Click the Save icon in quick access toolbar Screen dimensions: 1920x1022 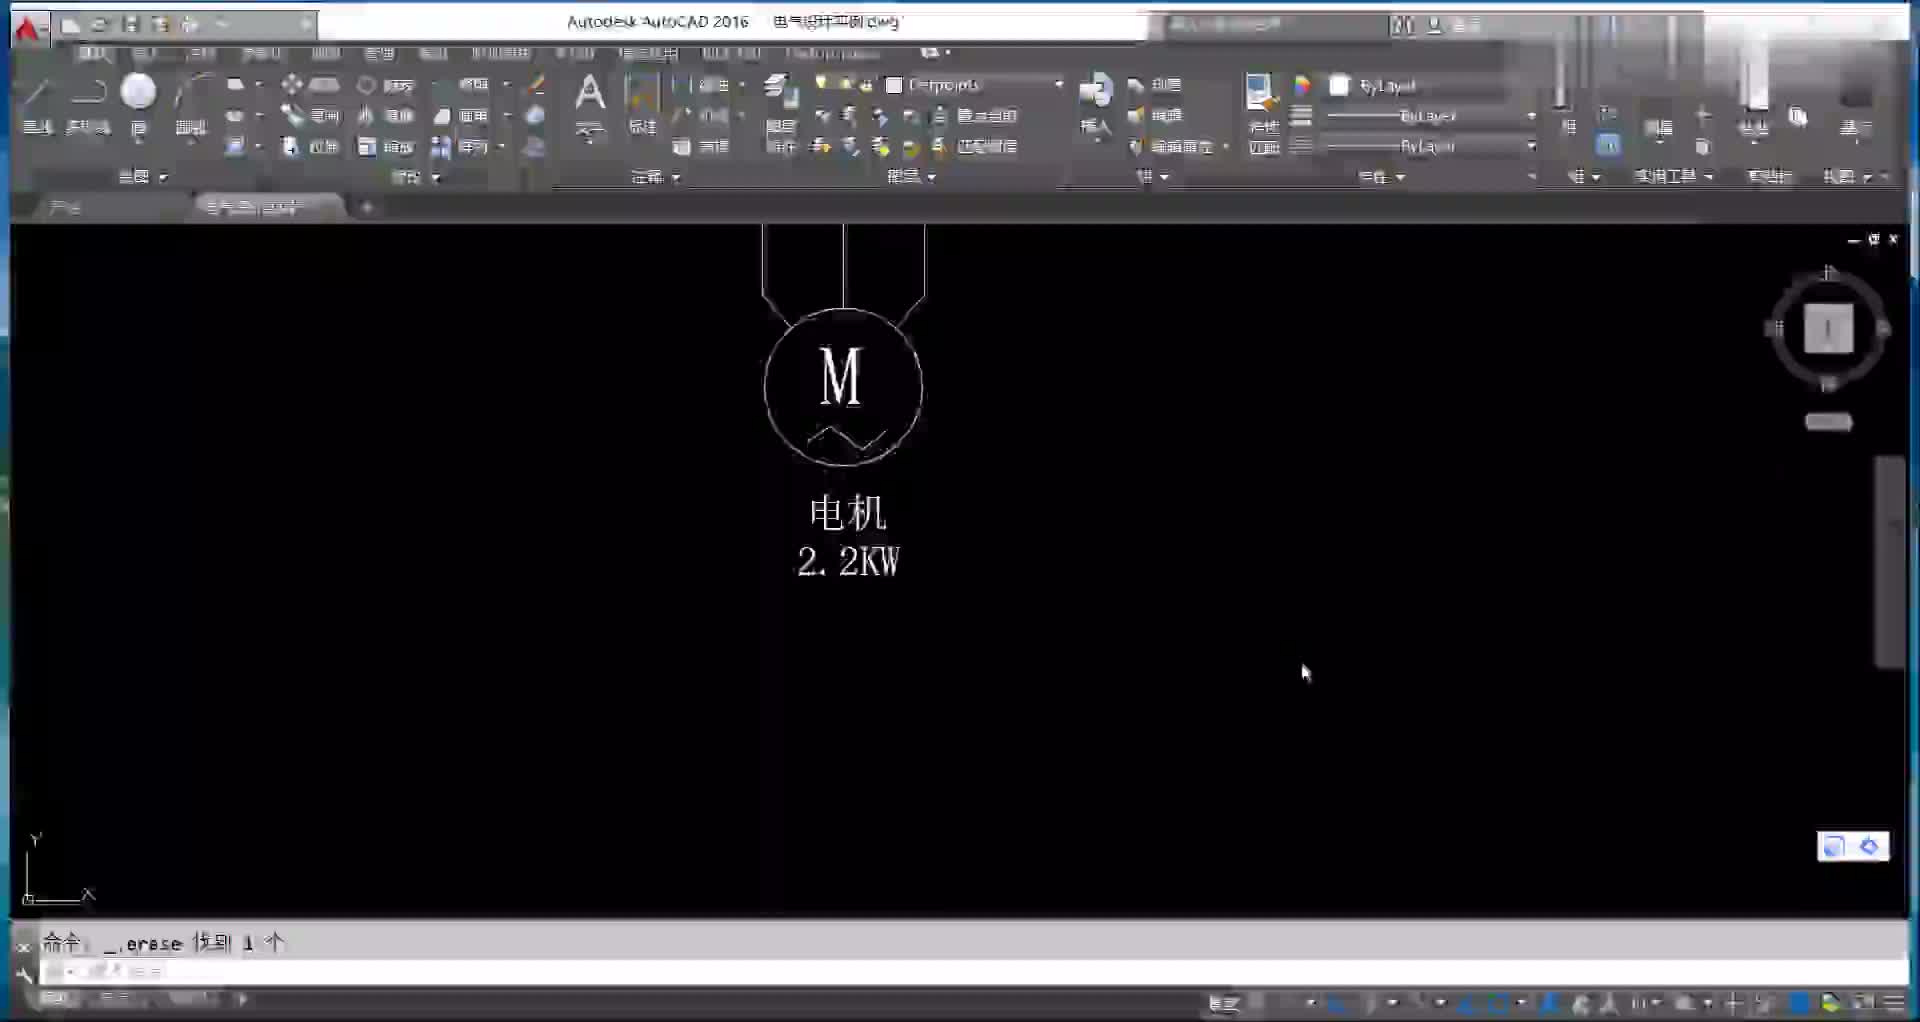tap(130, 24)
